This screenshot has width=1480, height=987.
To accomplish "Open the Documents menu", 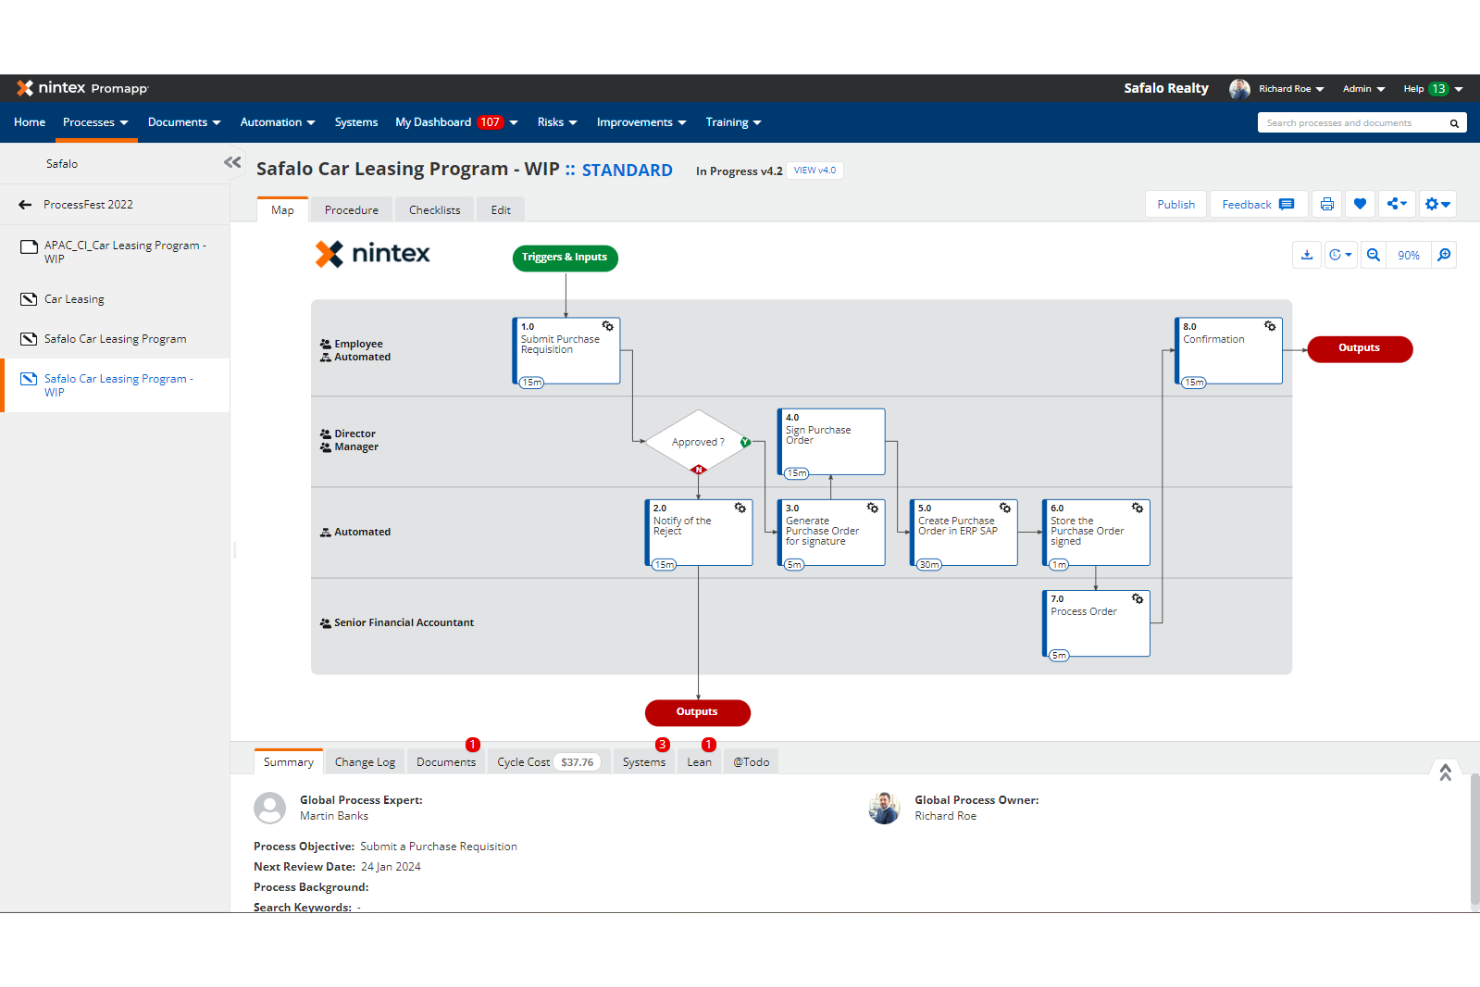I will click(x=184, y=122).
